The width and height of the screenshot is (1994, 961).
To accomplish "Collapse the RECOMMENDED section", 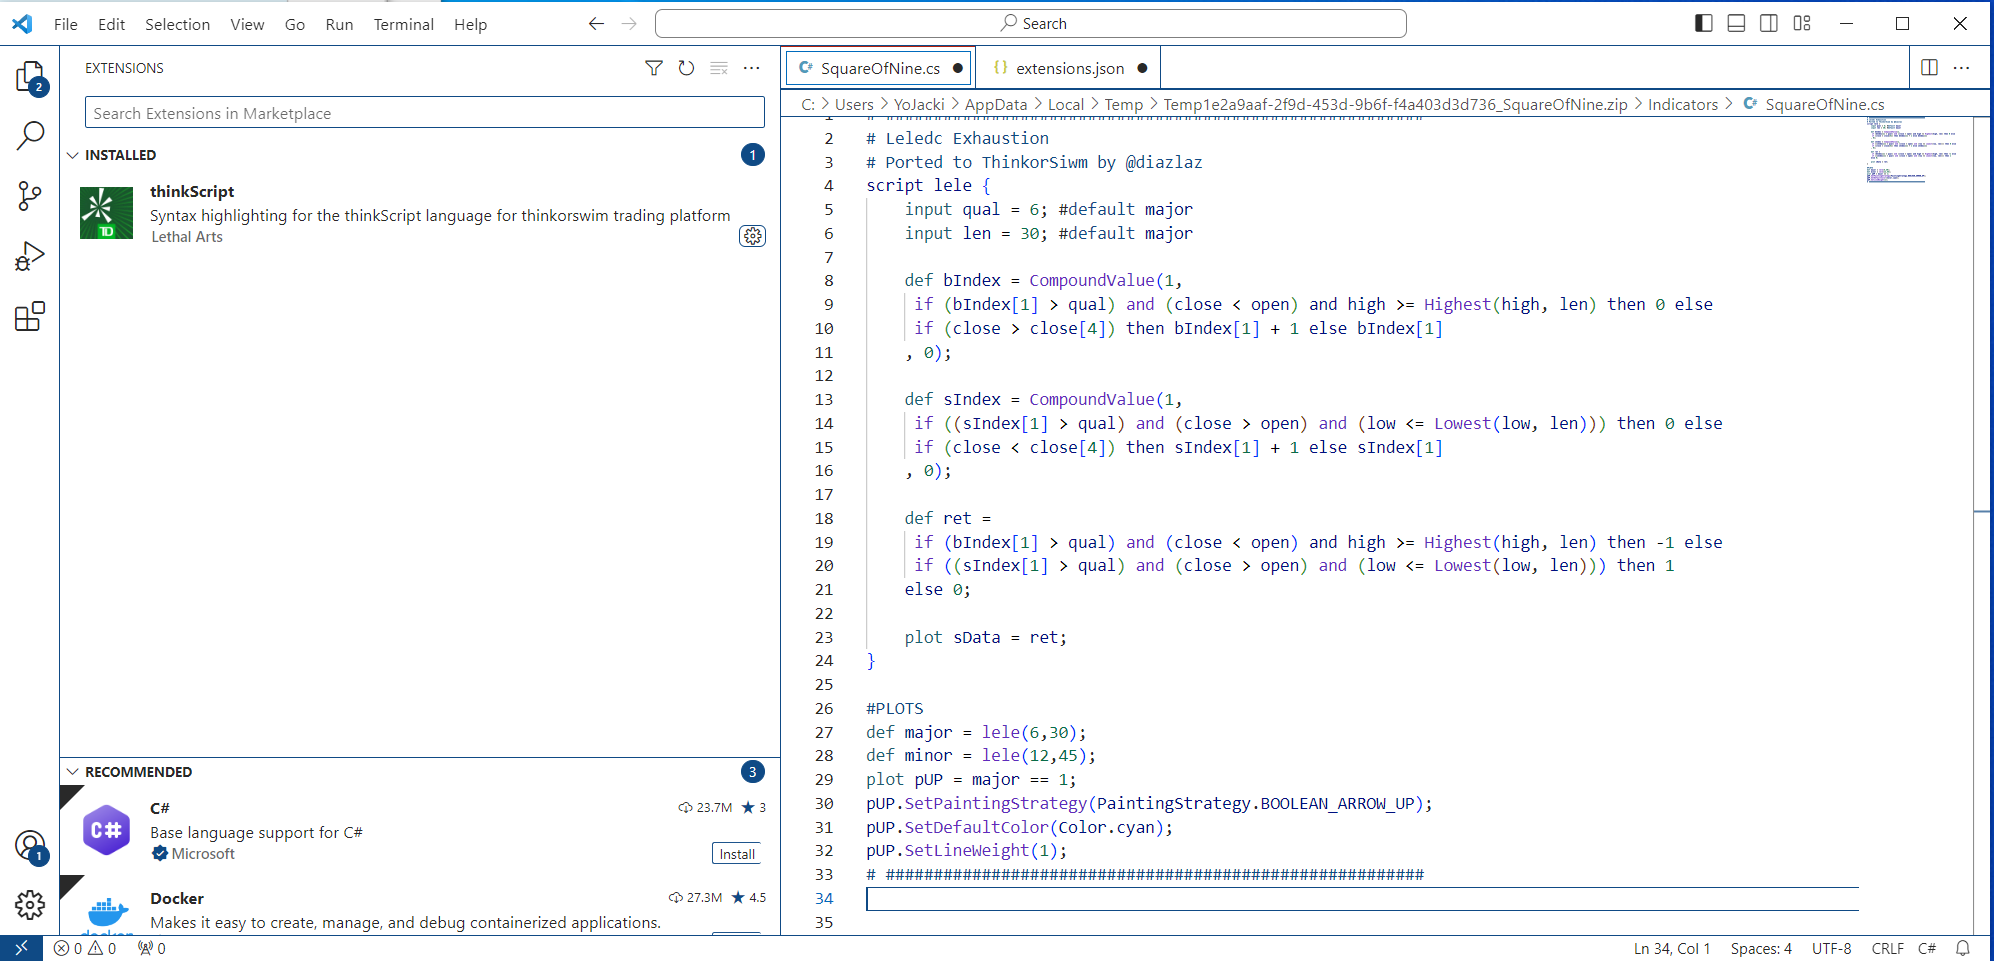I will tap(73, 772).
